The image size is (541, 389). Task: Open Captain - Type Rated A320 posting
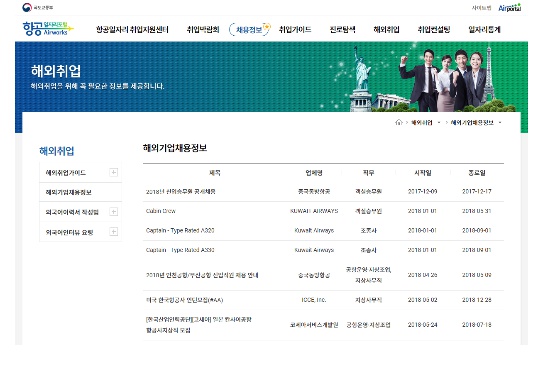coord(180,230)
